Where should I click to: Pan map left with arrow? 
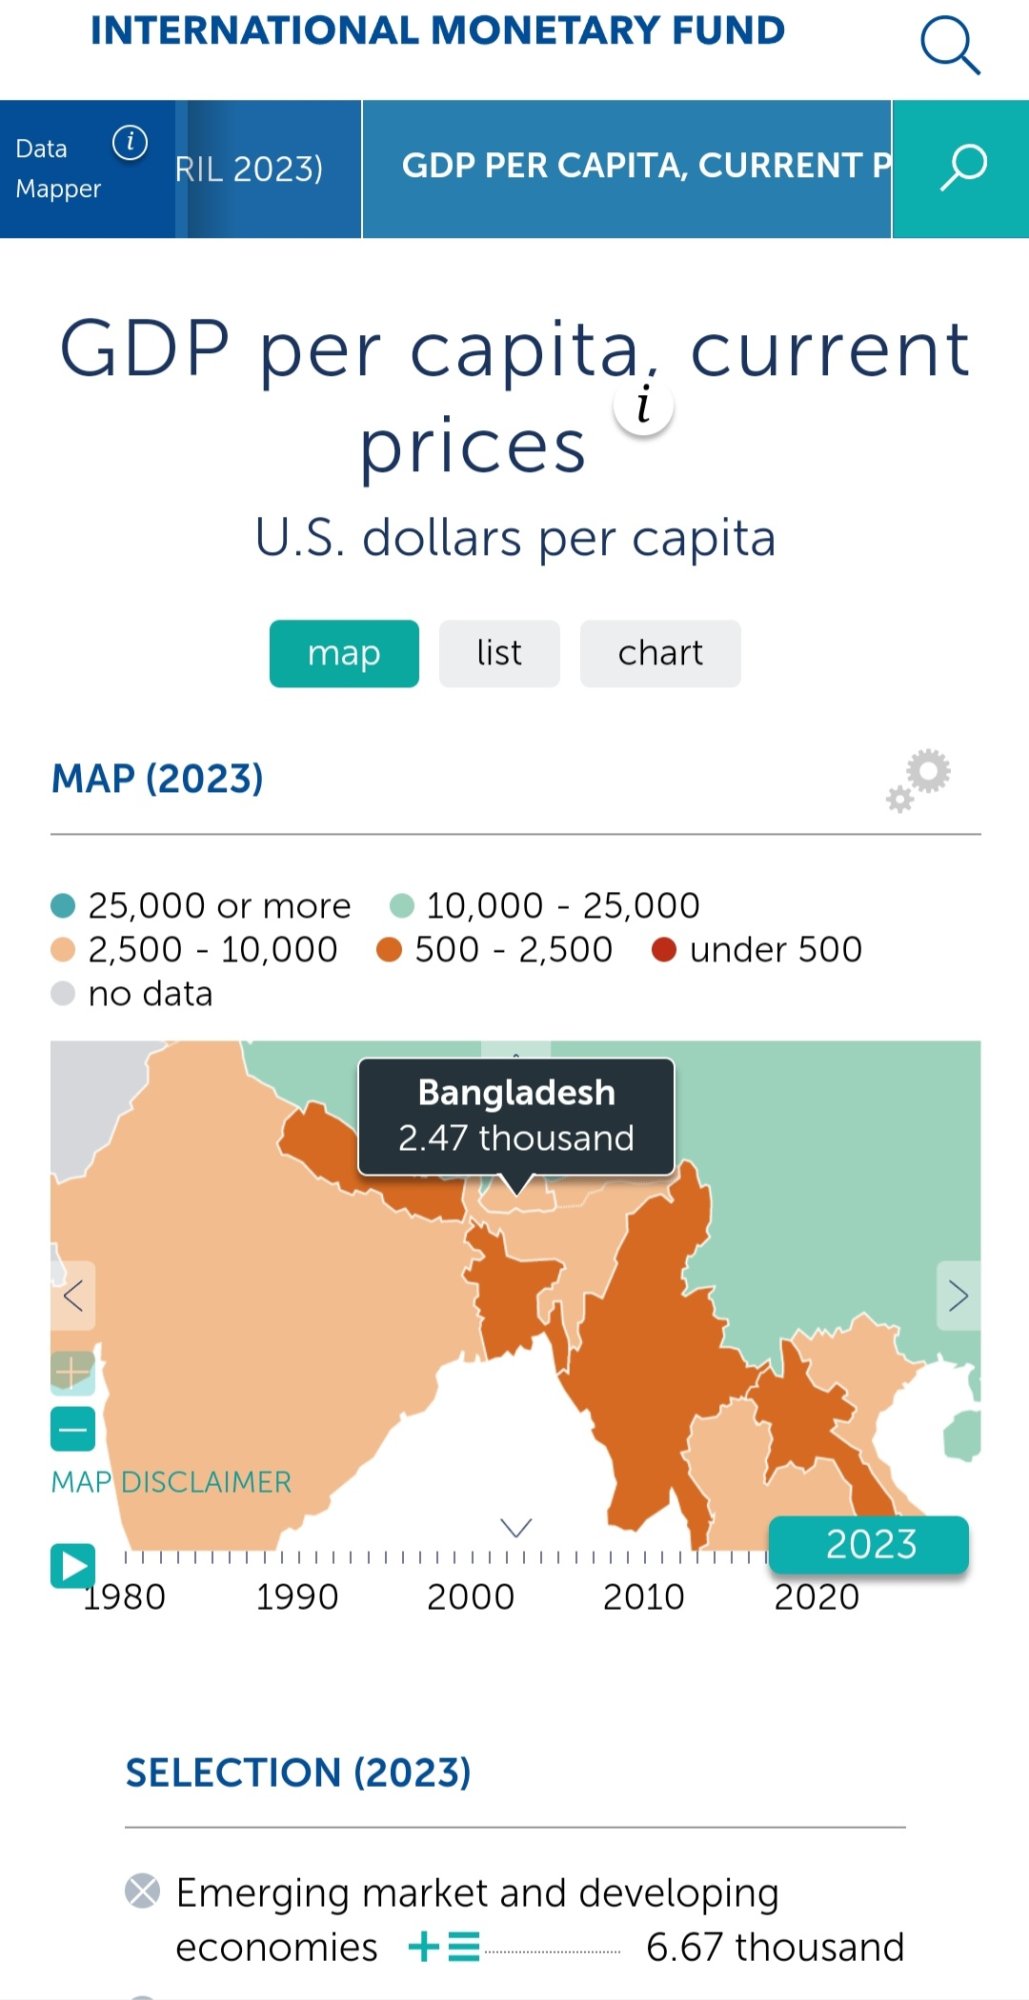click(73, 1296)
